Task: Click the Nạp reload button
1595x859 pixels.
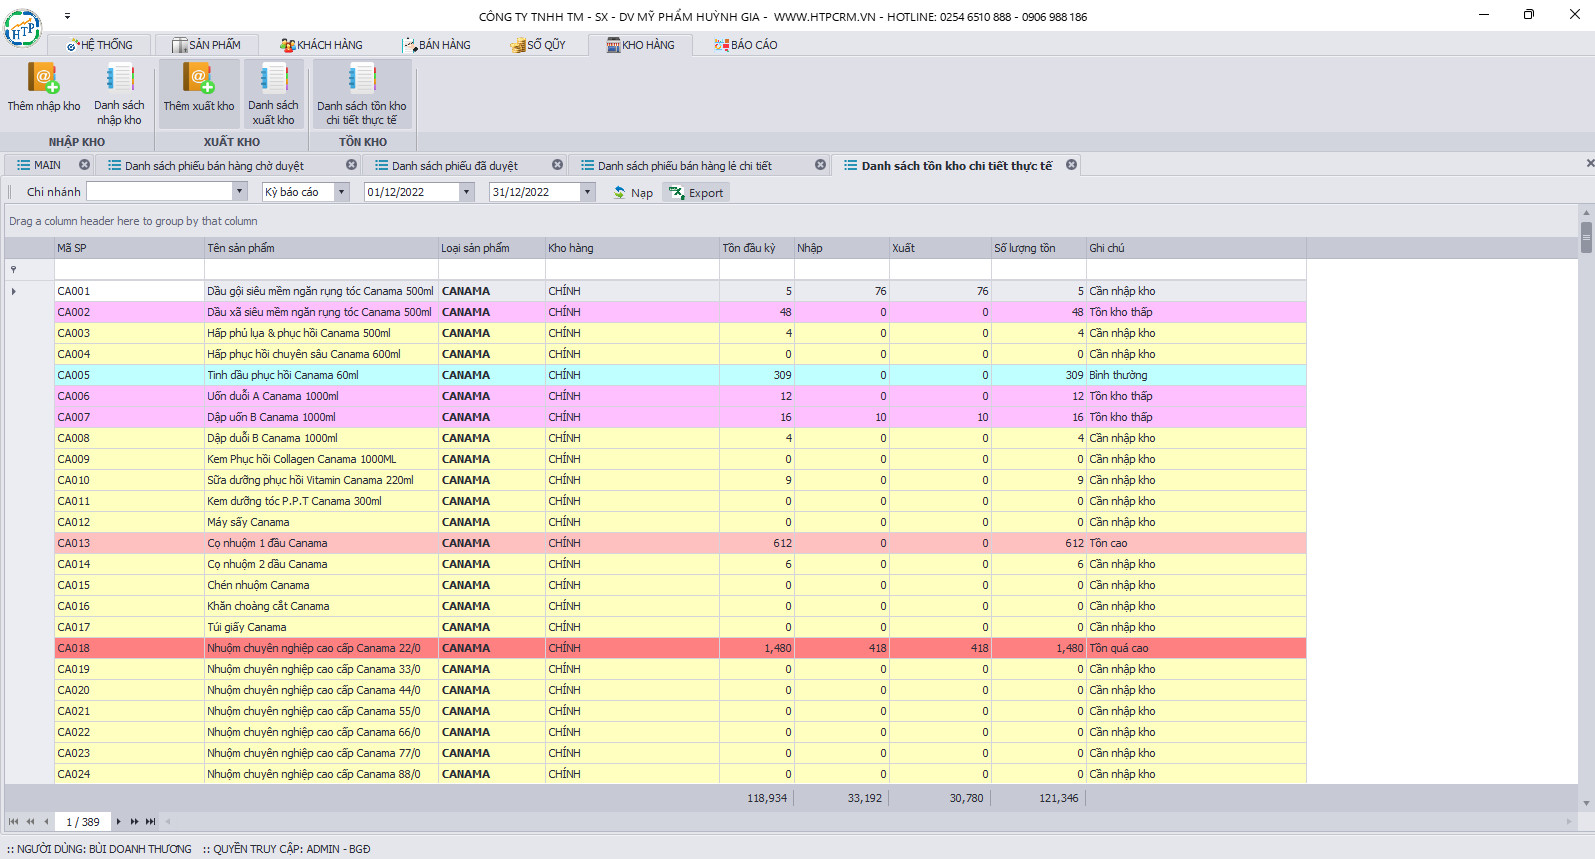Action: [x=633, y=192]
